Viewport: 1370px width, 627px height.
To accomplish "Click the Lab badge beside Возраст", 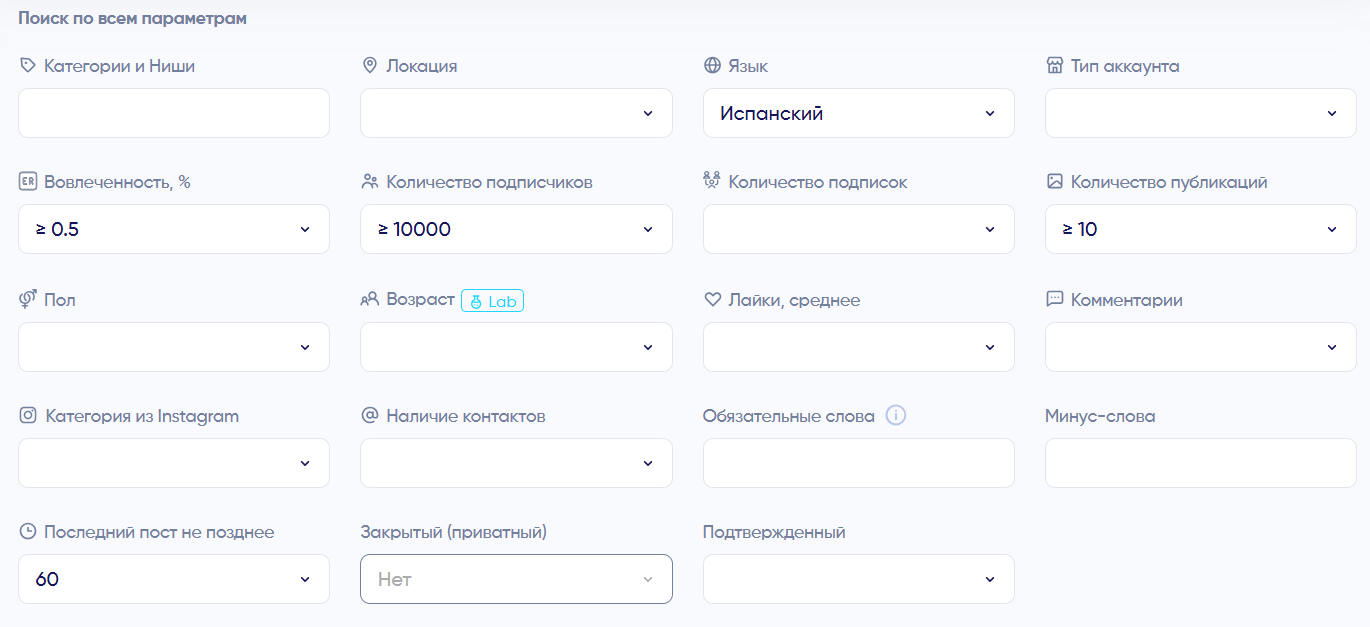I will [x=492, y=300].
